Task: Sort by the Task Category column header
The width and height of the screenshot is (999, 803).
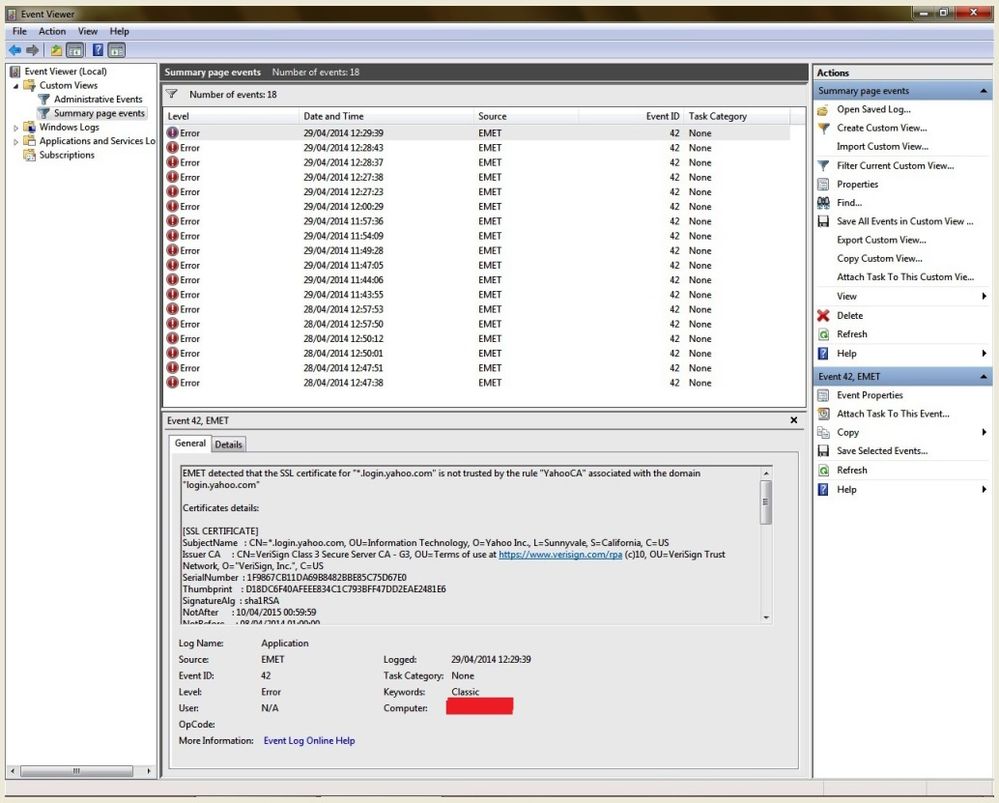Action: point(737,116)
